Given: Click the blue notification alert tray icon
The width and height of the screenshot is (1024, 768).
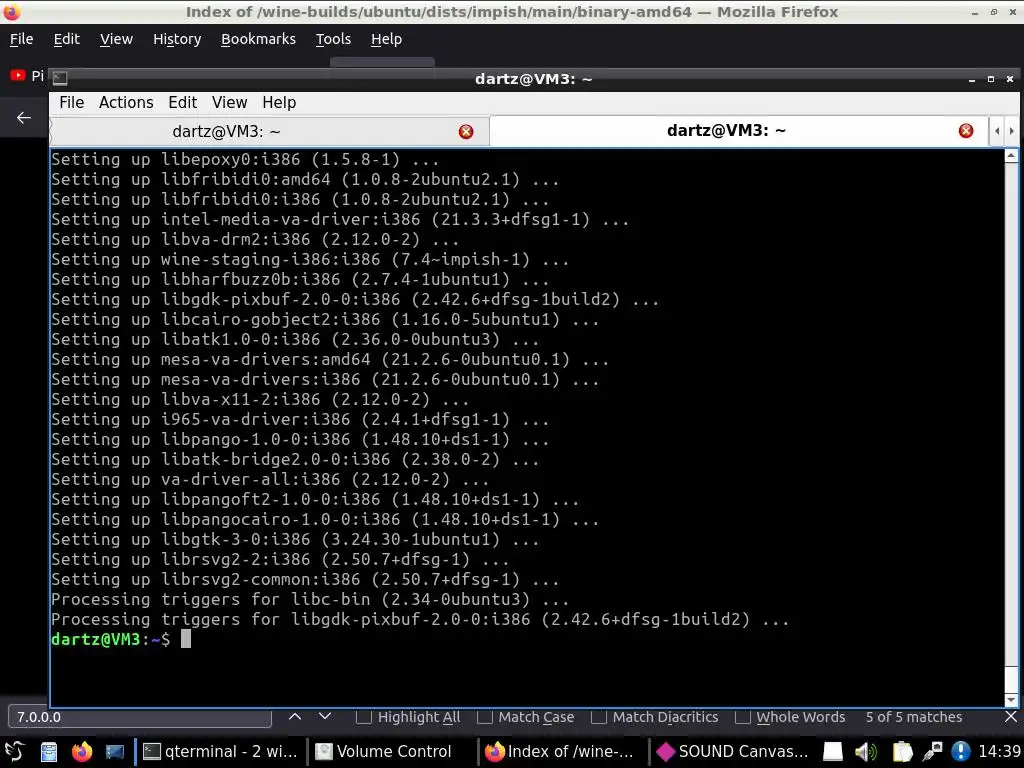Looking at the screenshot, I should click(961, 752).
